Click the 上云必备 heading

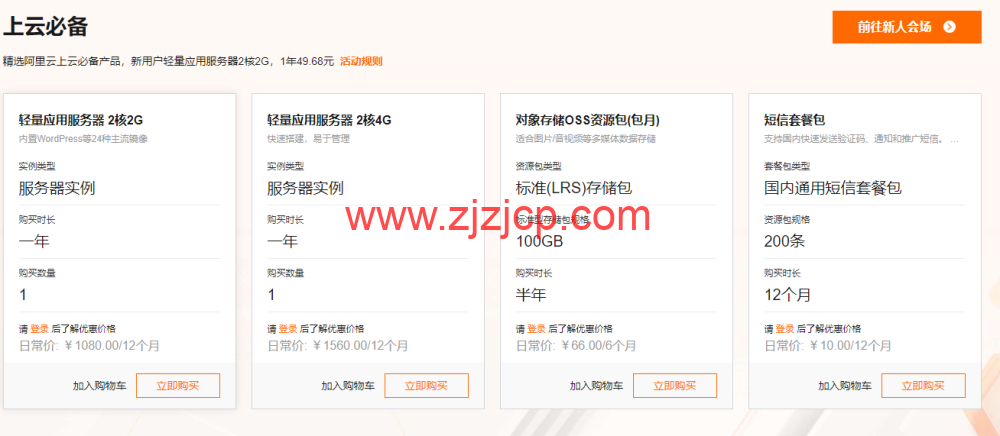pos(45,26)
